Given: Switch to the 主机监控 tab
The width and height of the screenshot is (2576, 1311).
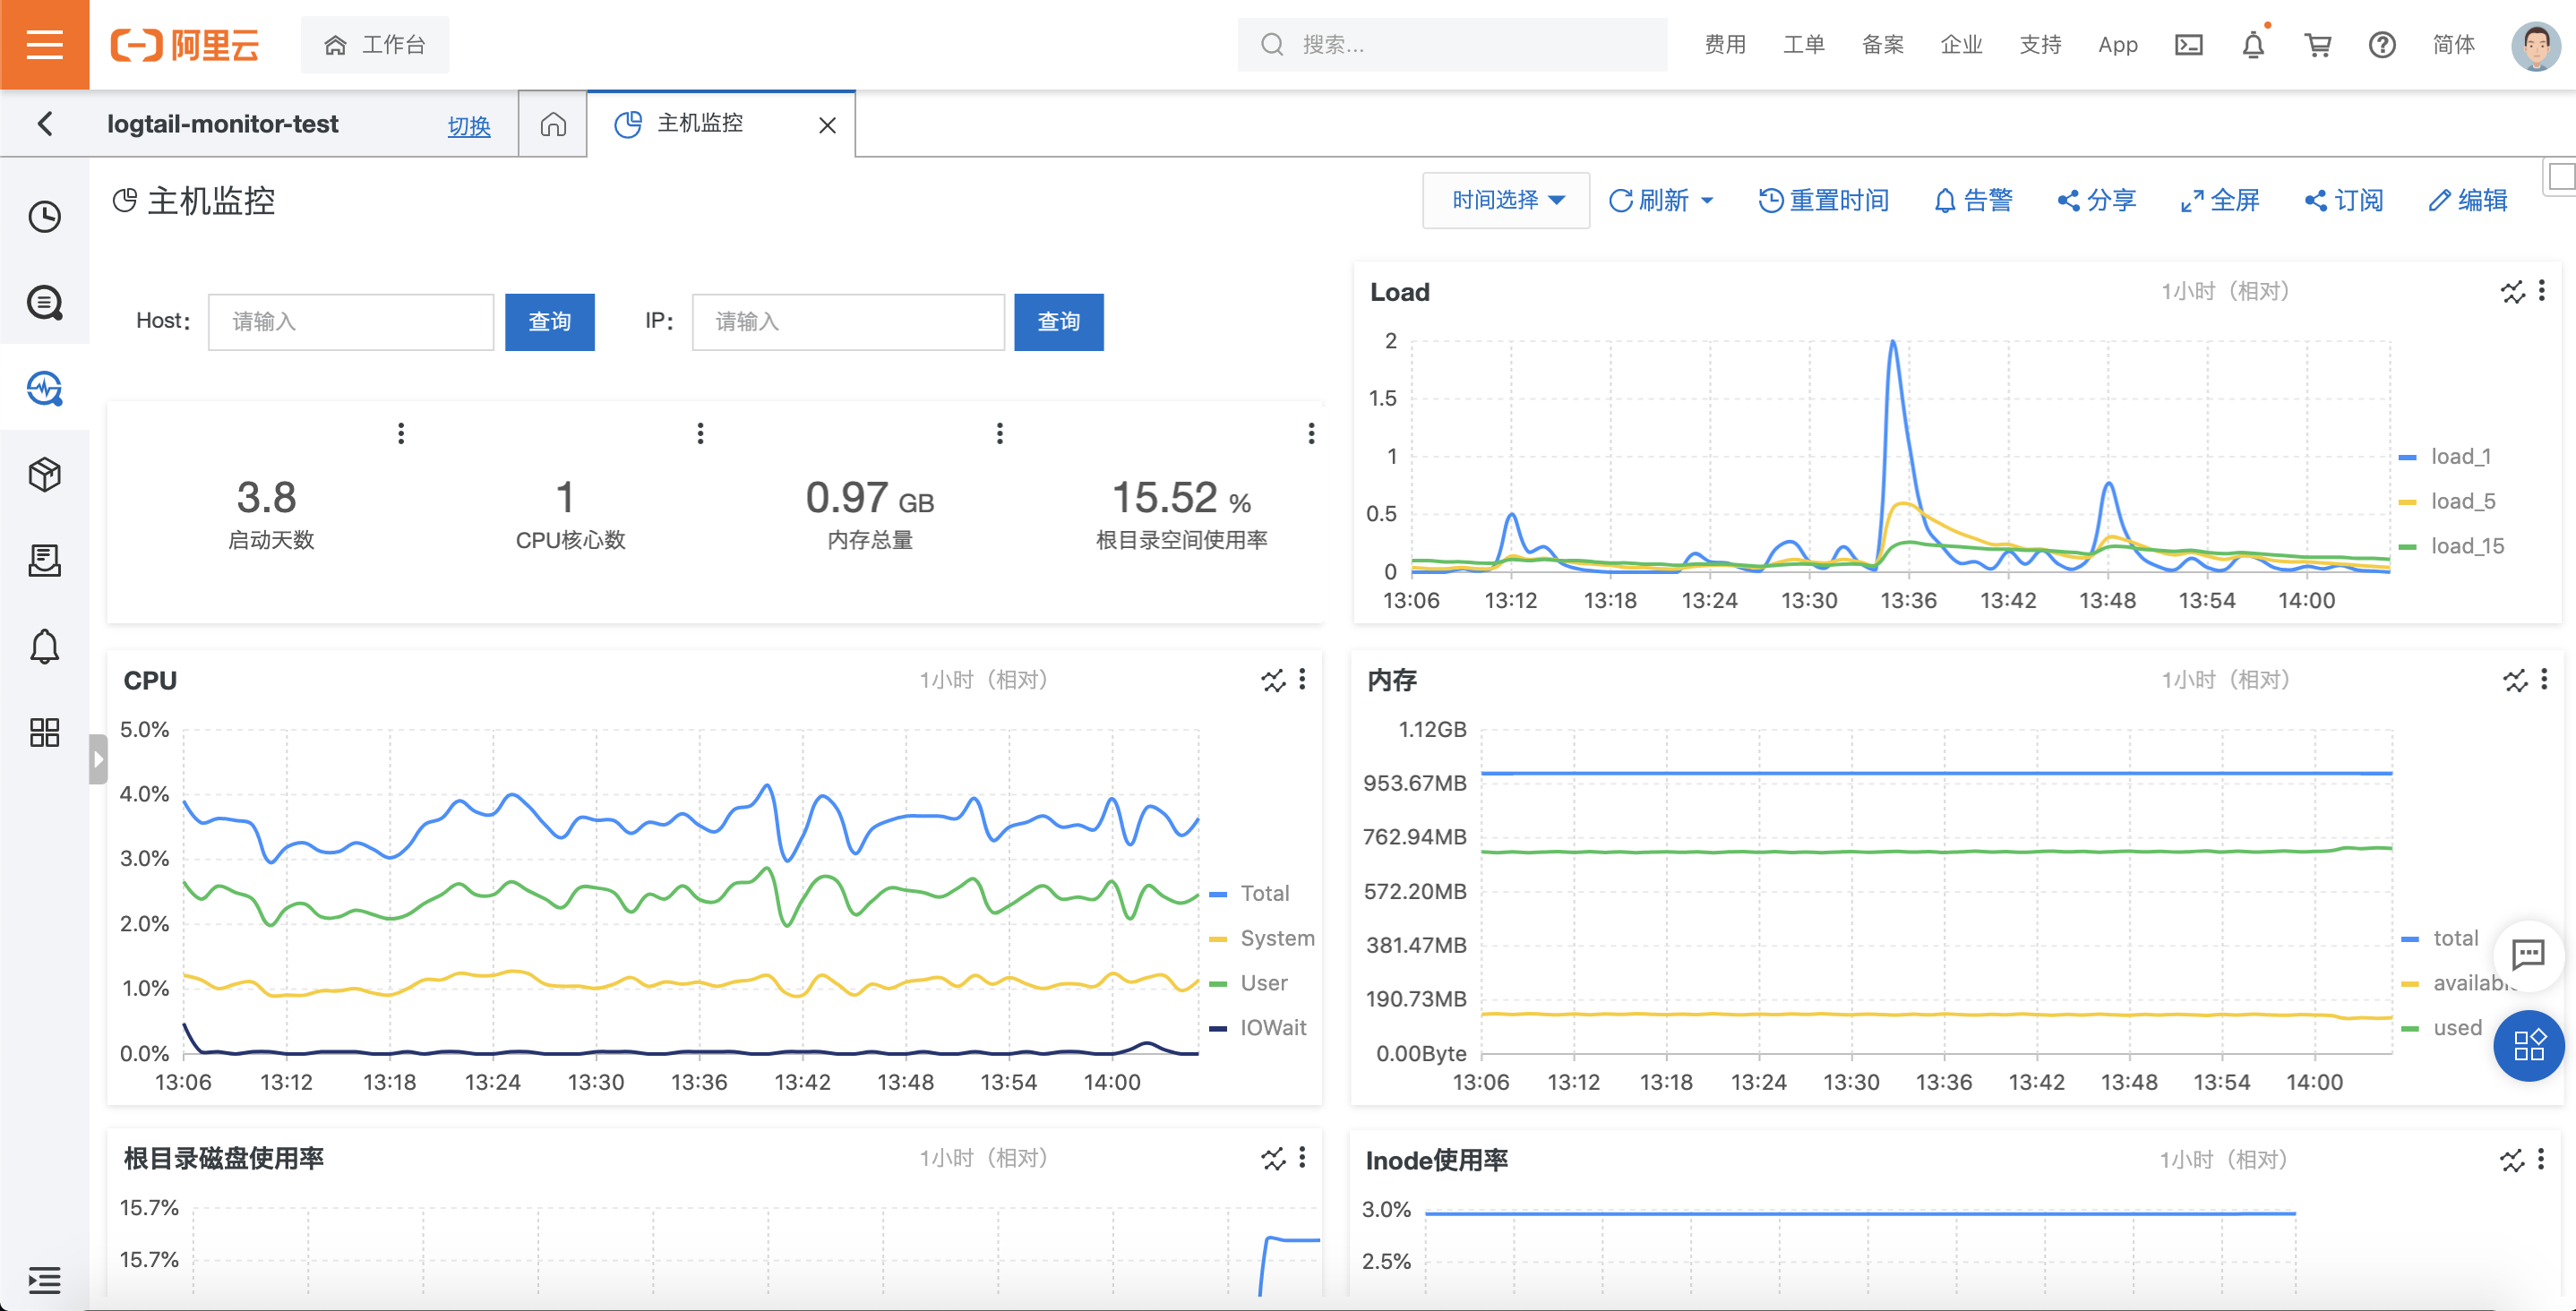Looking at the screenshot, I should point(700,123).
